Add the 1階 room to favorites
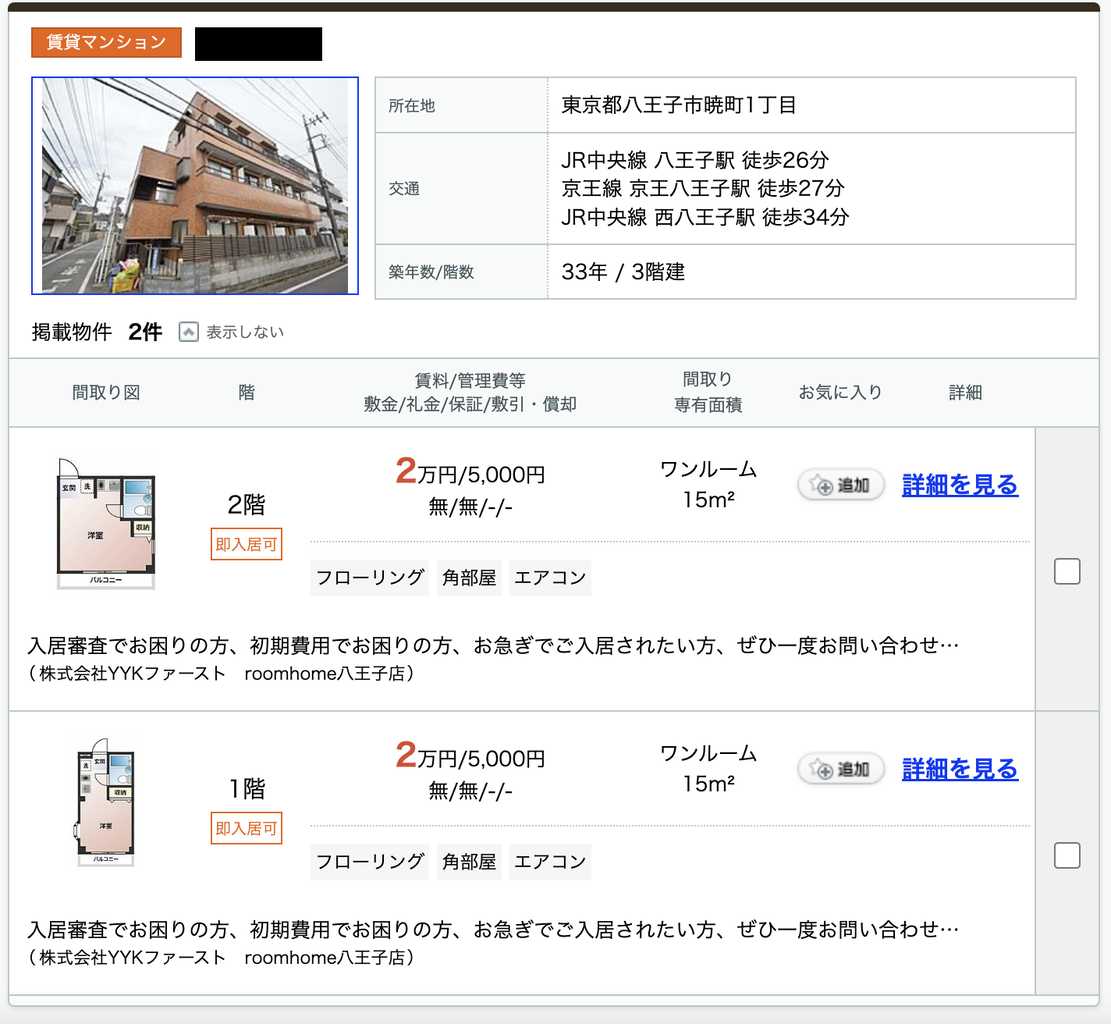This screenshot has width=1111, height=1024. pyautogui.click(x=841, y=769)
